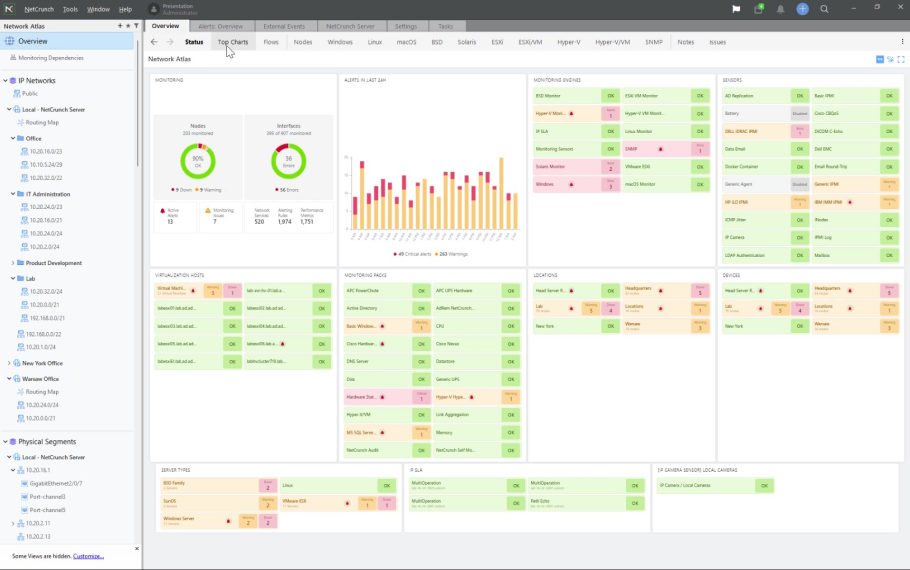The width and height of the screenshot is (910, 570).
Task: Expand the Product Development folder
Action: [x=13, y=263]
